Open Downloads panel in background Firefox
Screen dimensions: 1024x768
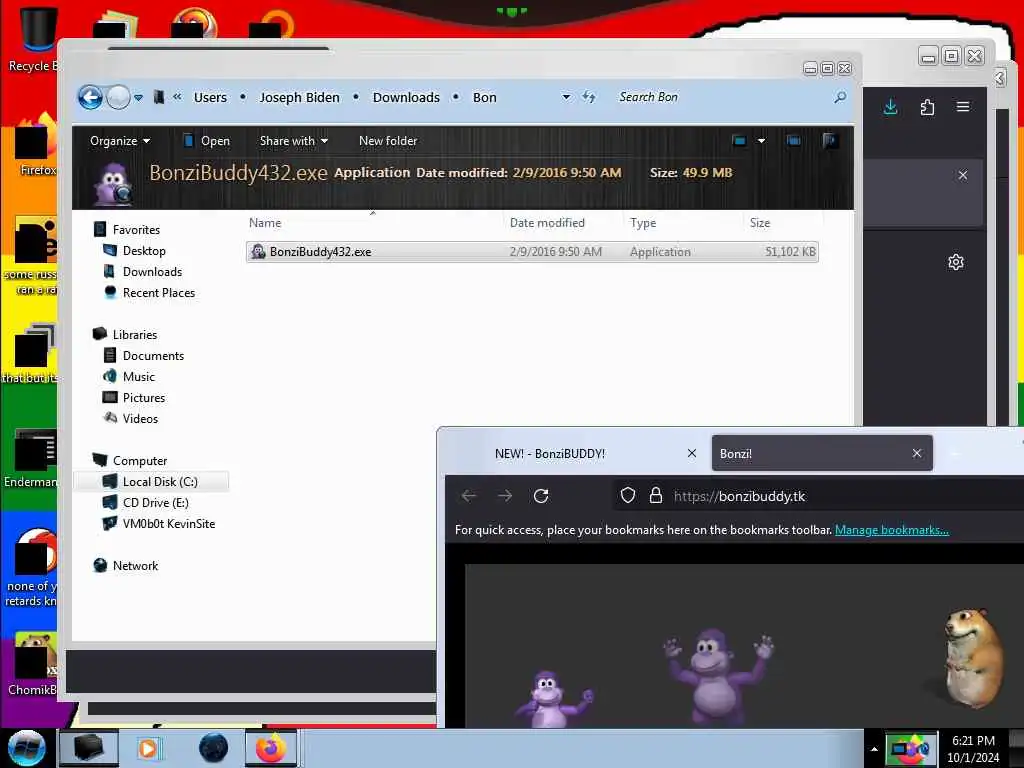click(890, 107)
